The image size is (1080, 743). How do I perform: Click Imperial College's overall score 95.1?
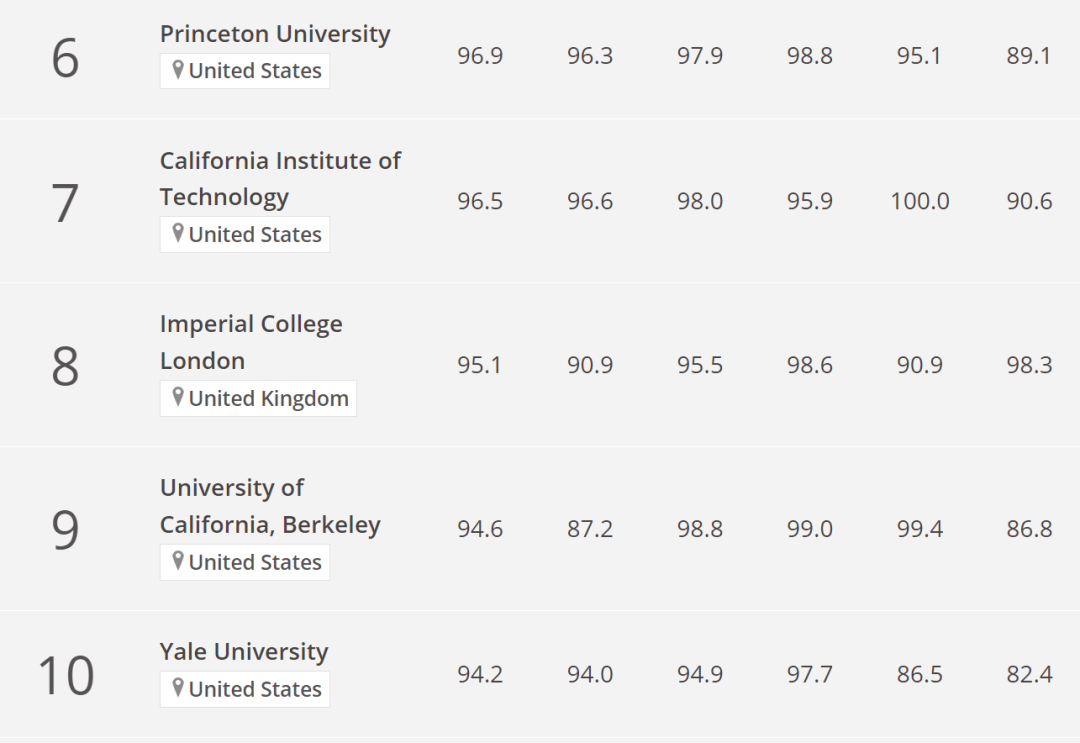point(479,365)
